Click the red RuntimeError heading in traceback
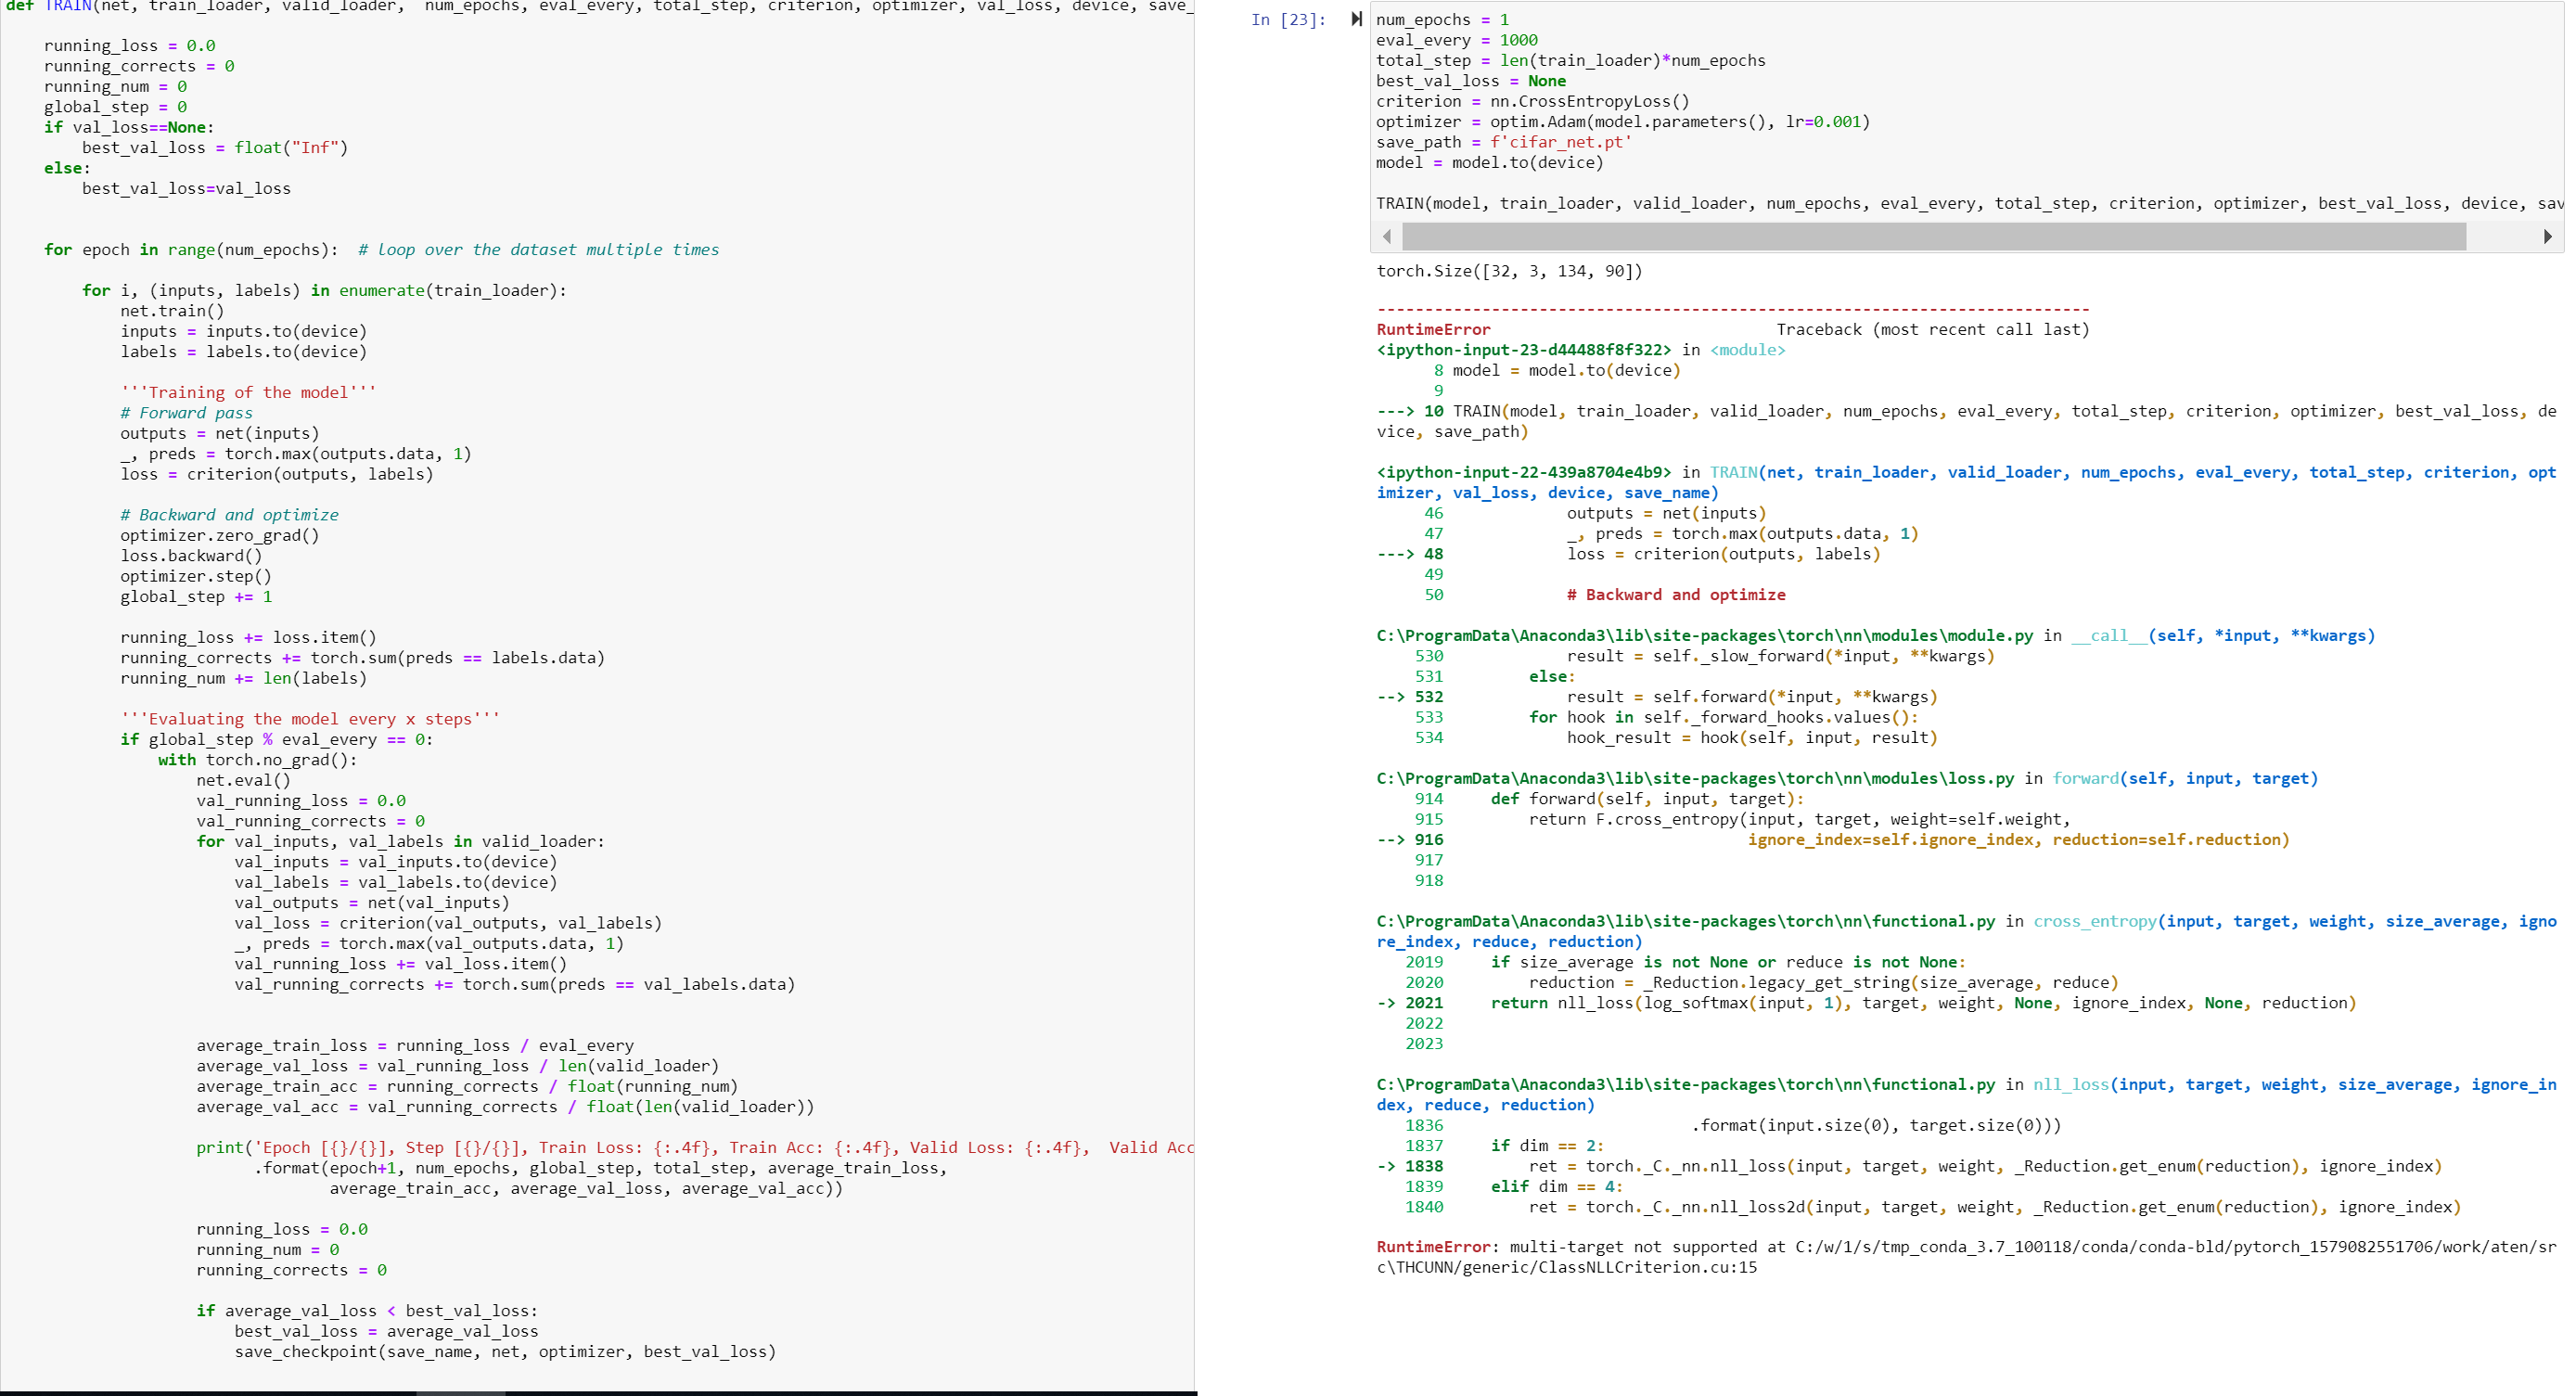 pos(1433,329)
